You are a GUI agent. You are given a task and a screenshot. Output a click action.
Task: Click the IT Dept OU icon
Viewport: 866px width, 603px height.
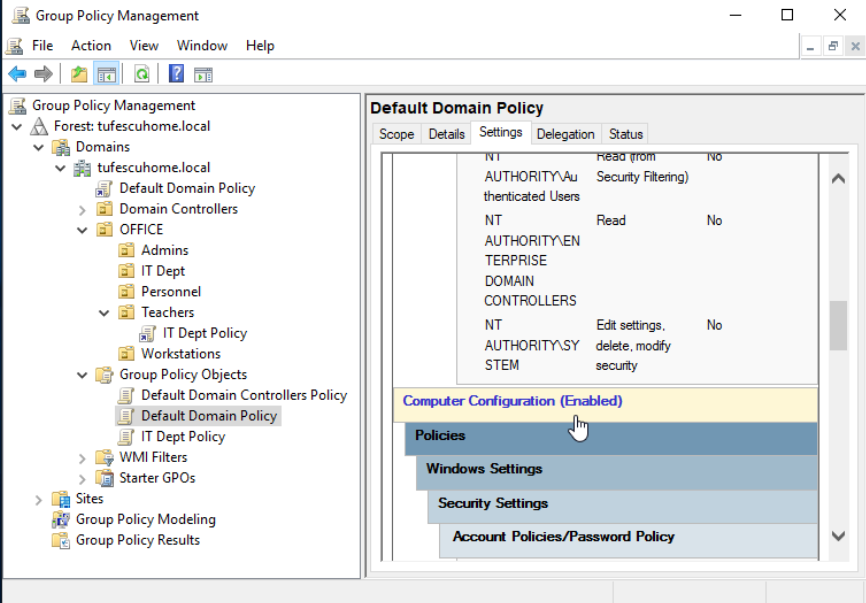pyautogui.click(x=126, y=271)
